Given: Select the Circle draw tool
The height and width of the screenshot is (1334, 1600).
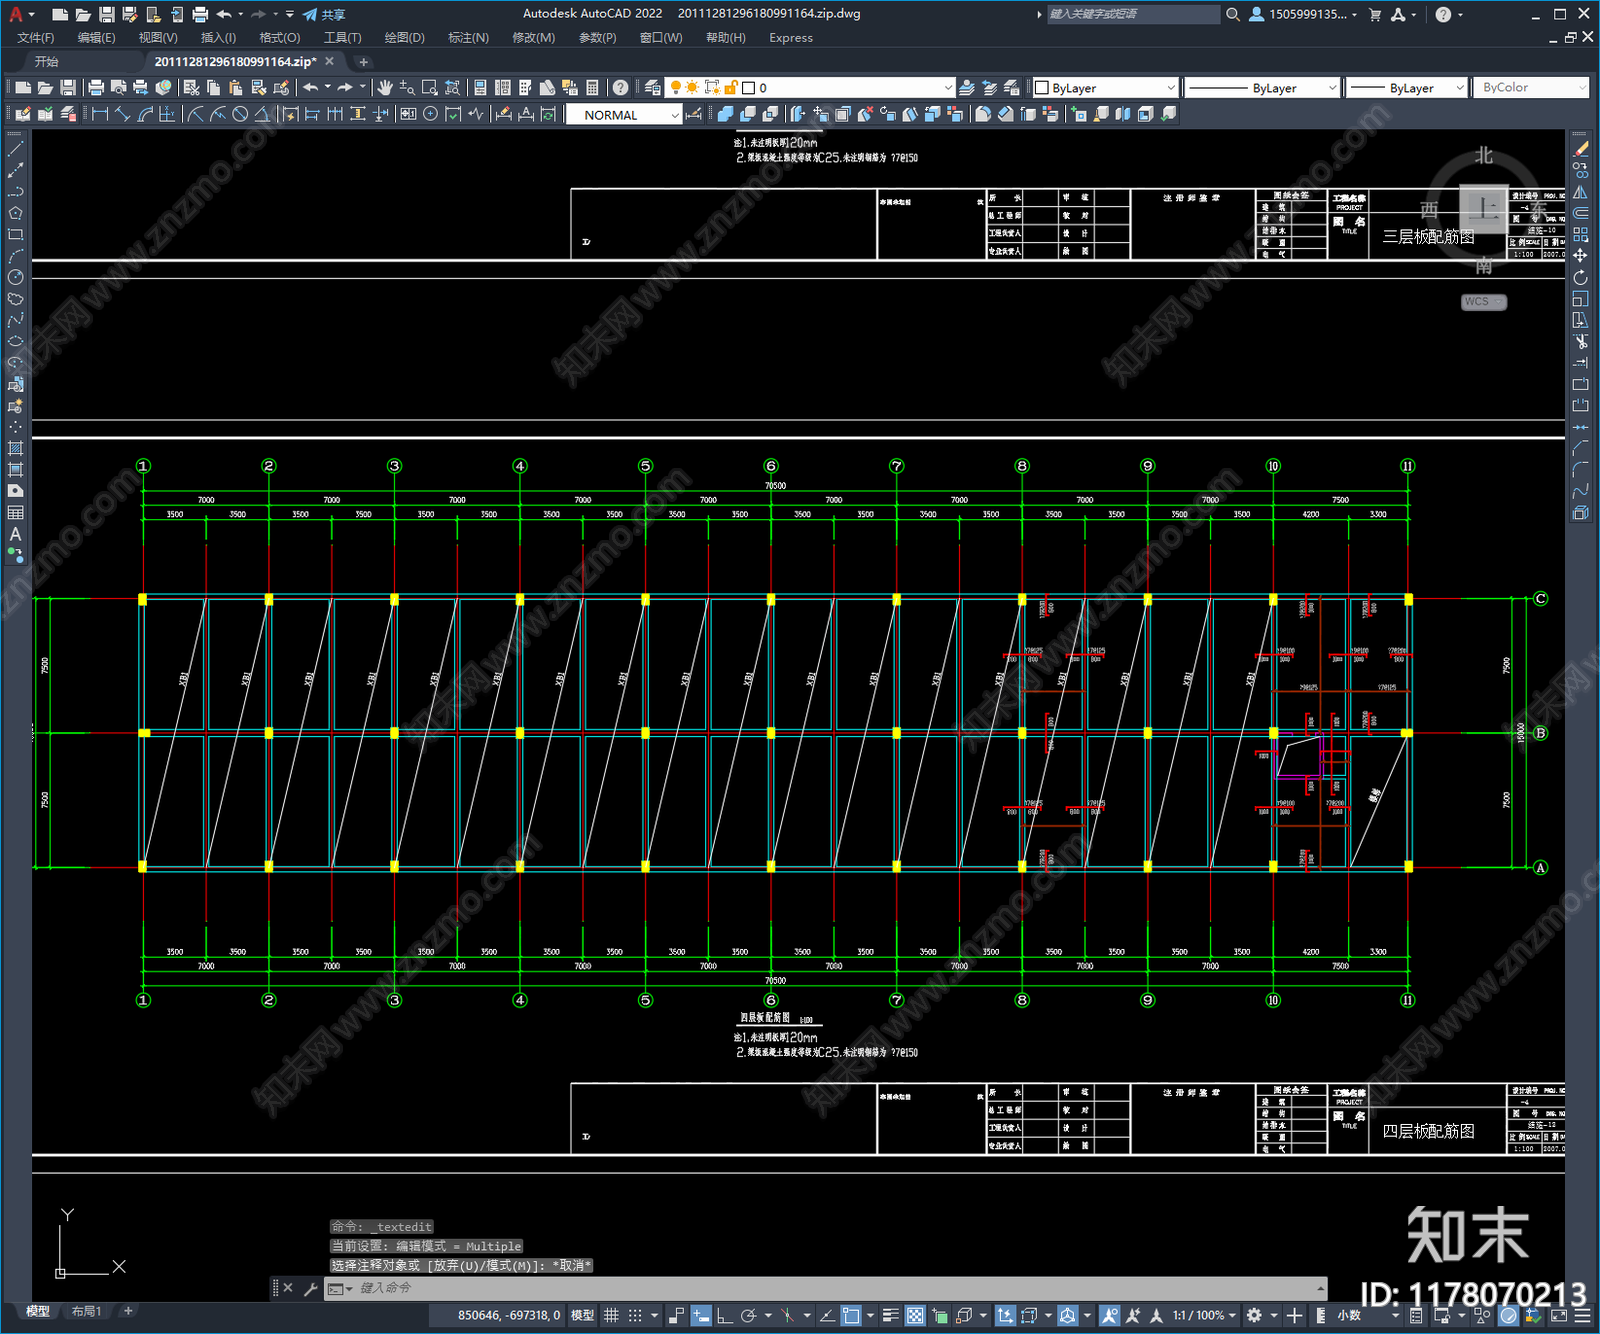Looking at the screenshot, I should 15,278.
